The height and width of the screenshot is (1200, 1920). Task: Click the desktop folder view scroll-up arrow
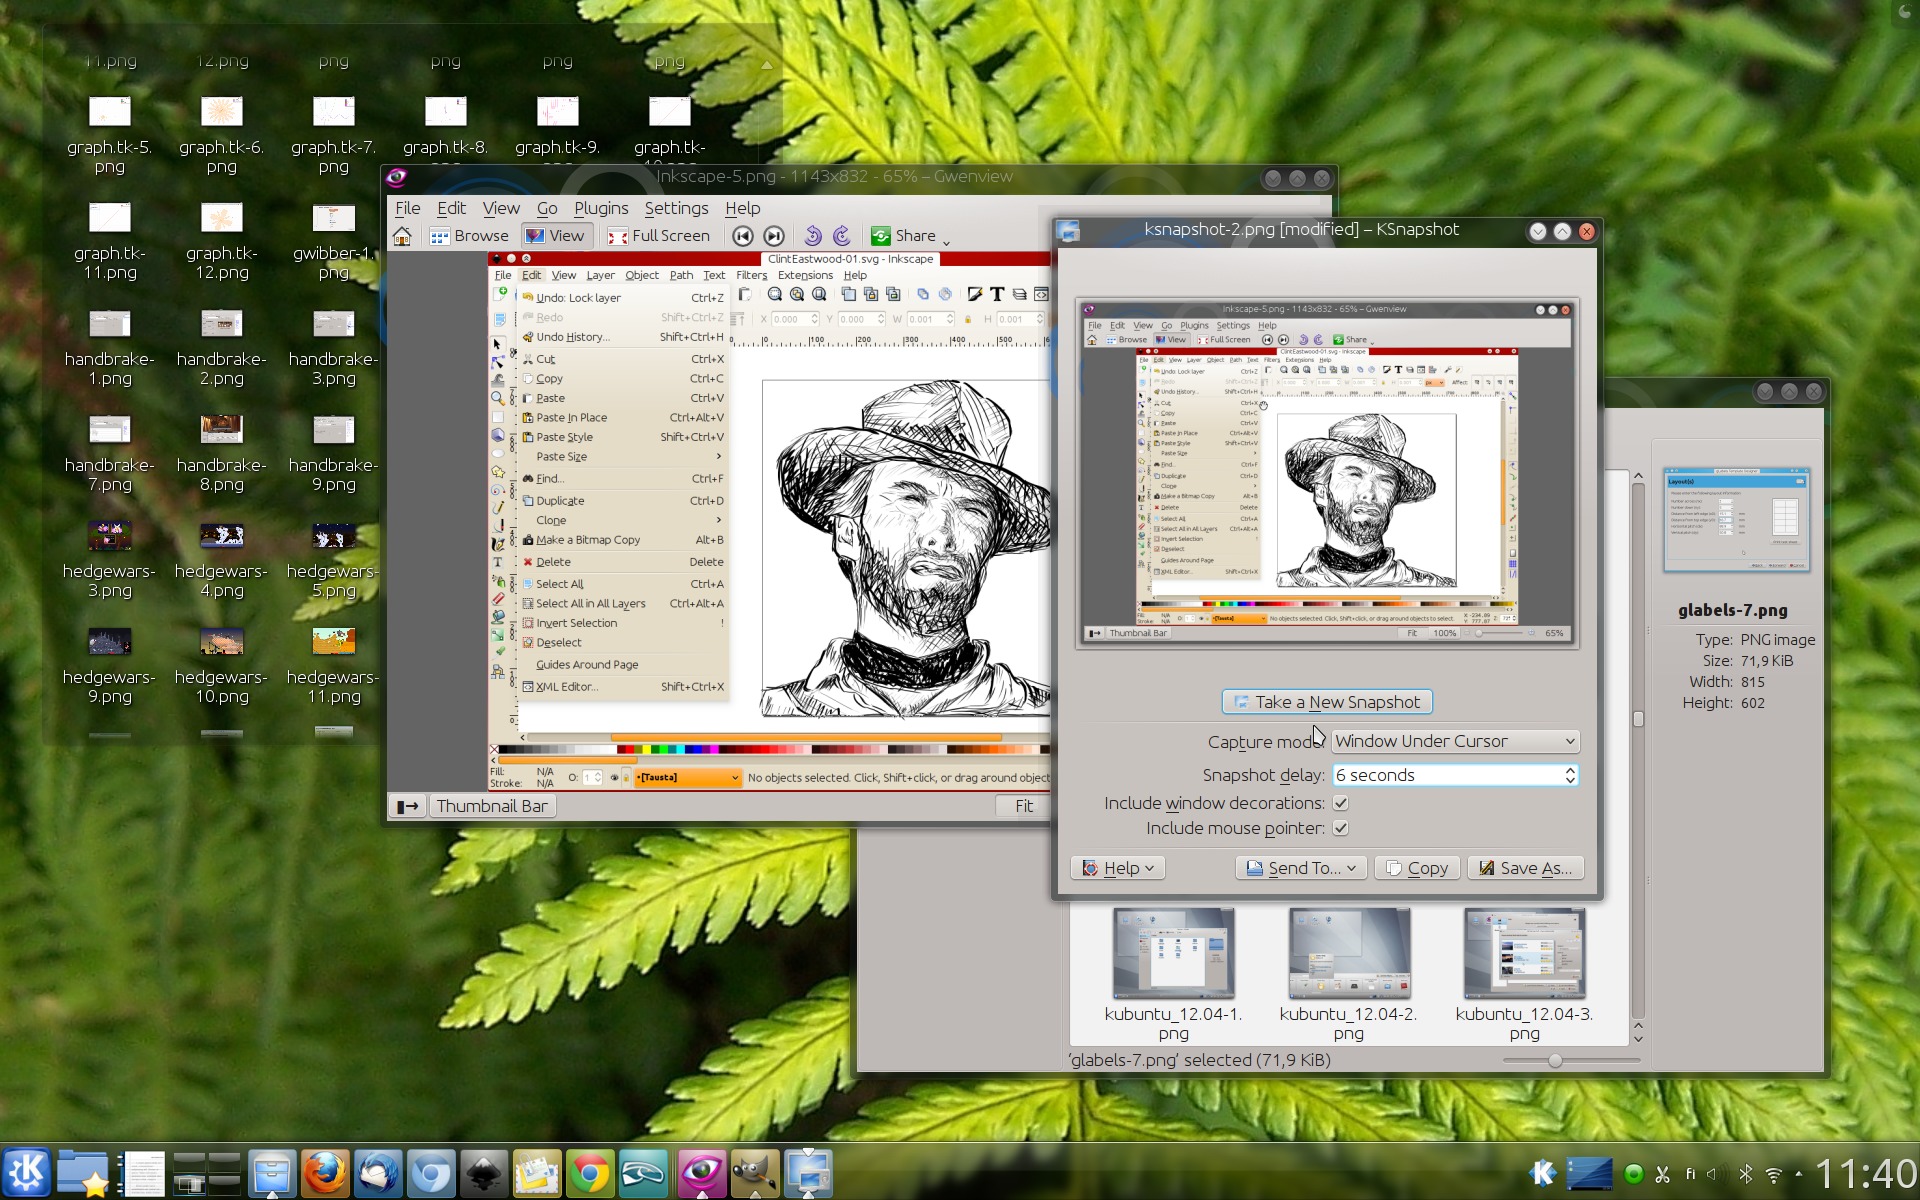[x=767, y=65]
